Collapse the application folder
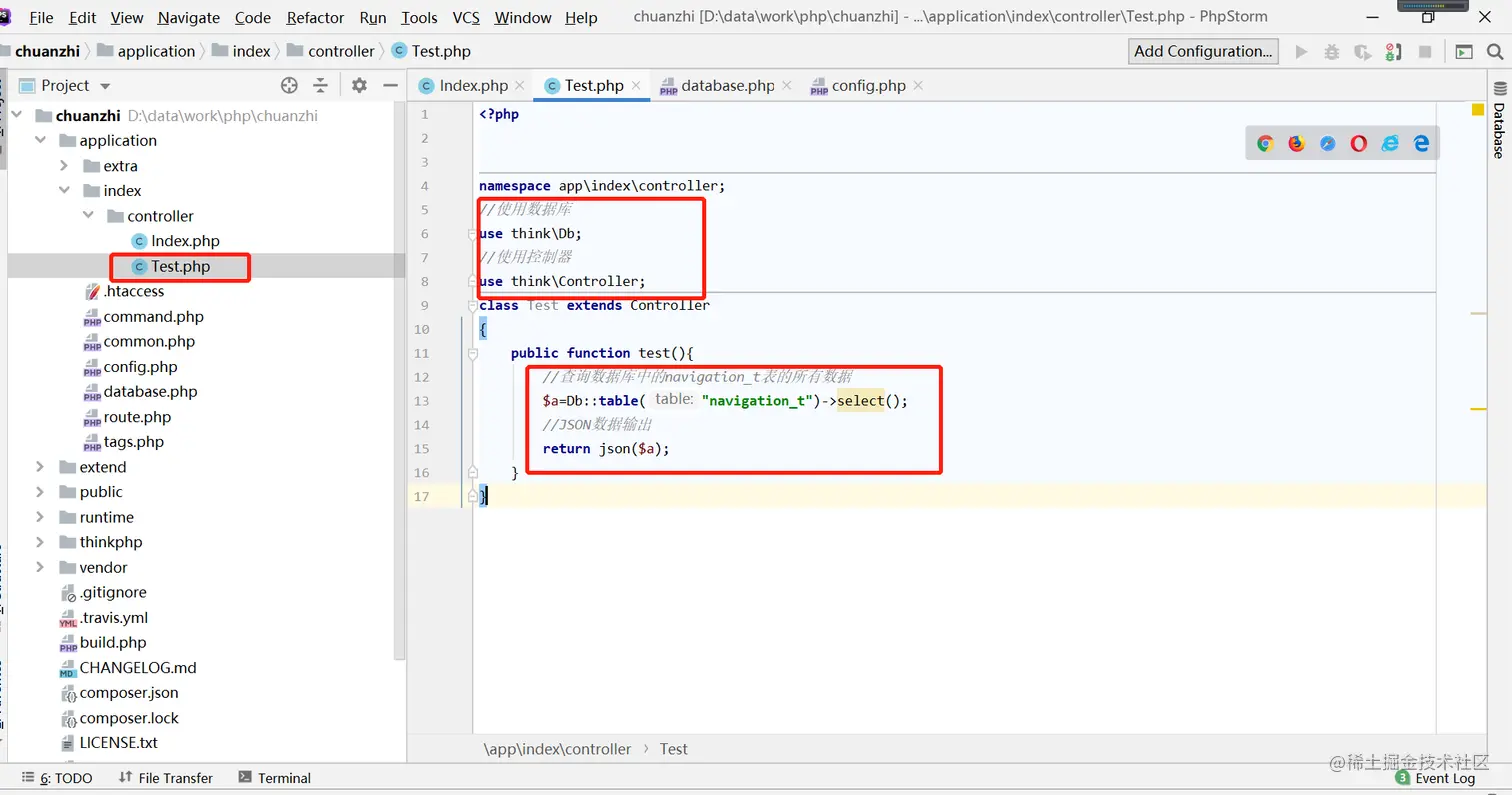 [x=41, y=141]
